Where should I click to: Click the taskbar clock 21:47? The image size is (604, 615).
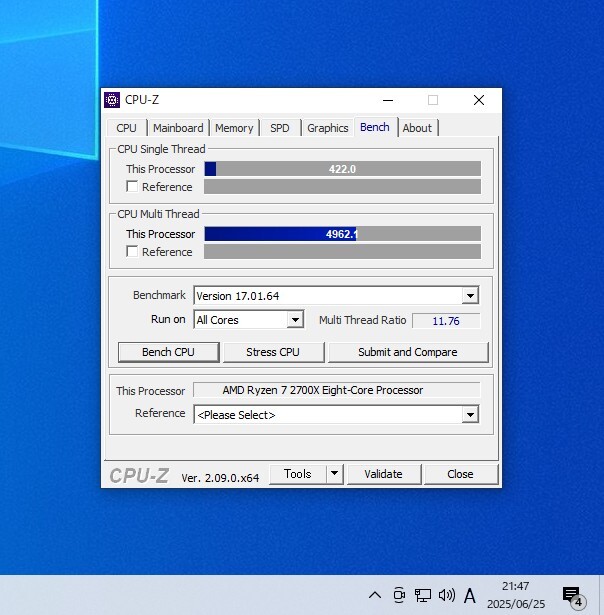[x=516, y=595]
